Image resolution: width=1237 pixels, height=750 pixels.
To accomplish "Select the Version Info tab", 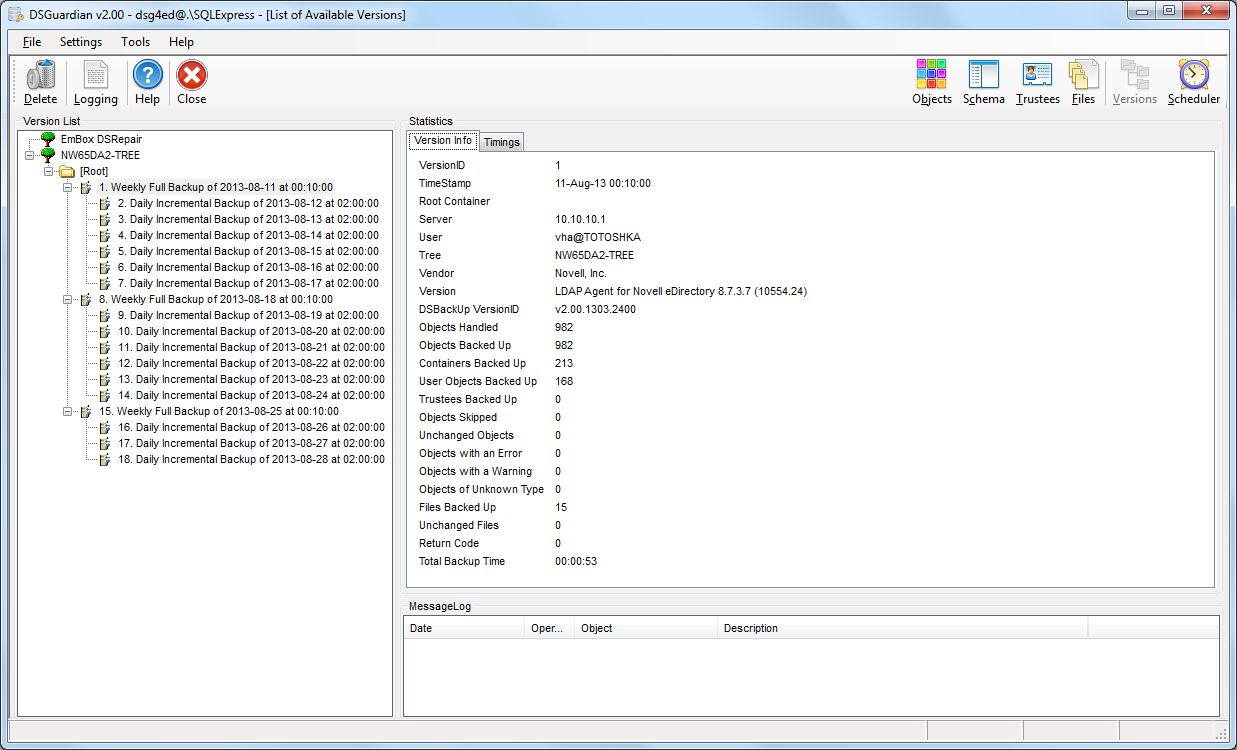I will 443,141.
